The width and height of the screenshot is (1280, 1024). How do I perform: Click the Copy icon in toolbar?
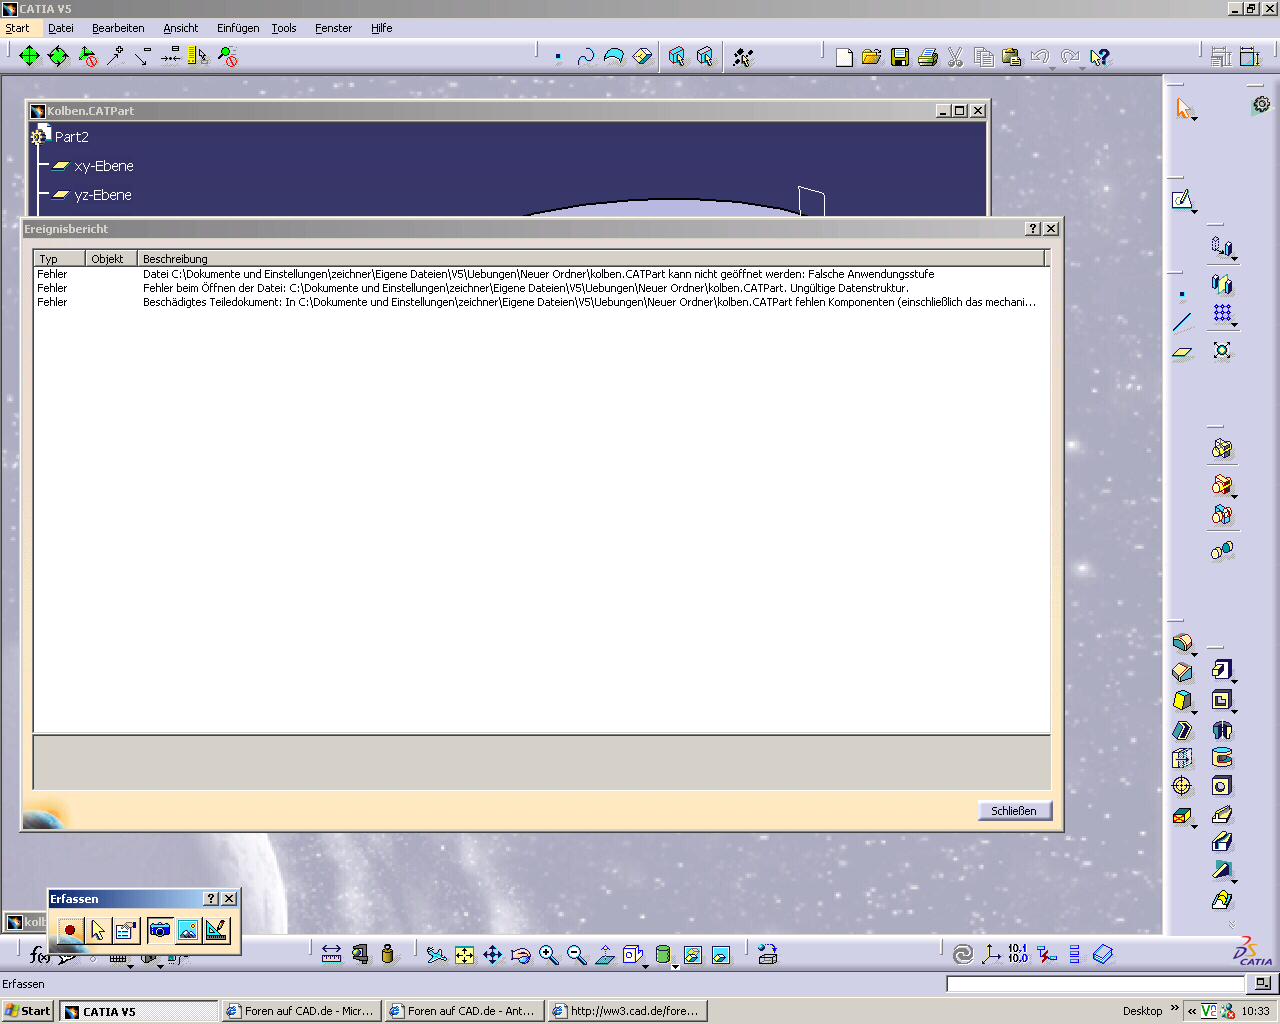[x=984, y=57]
